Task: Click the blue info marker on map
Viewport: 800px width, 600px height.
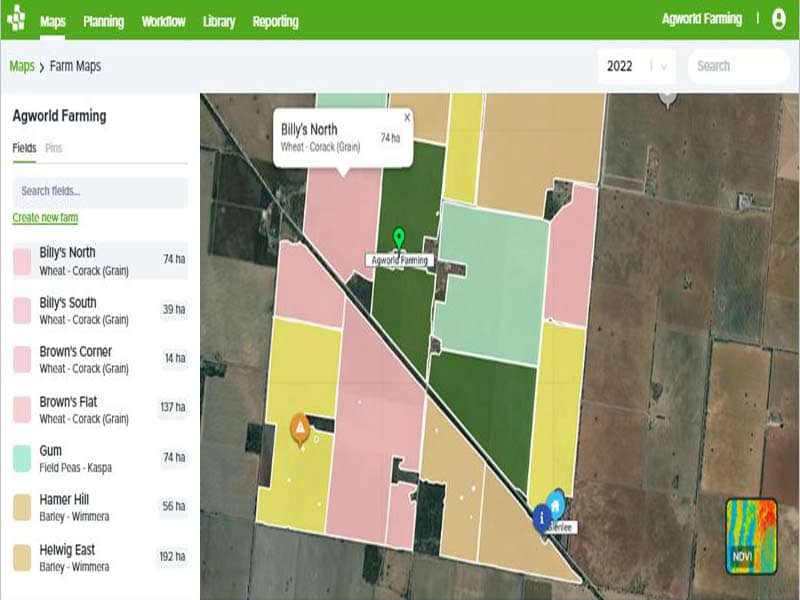Action: (x=542, y=516)
